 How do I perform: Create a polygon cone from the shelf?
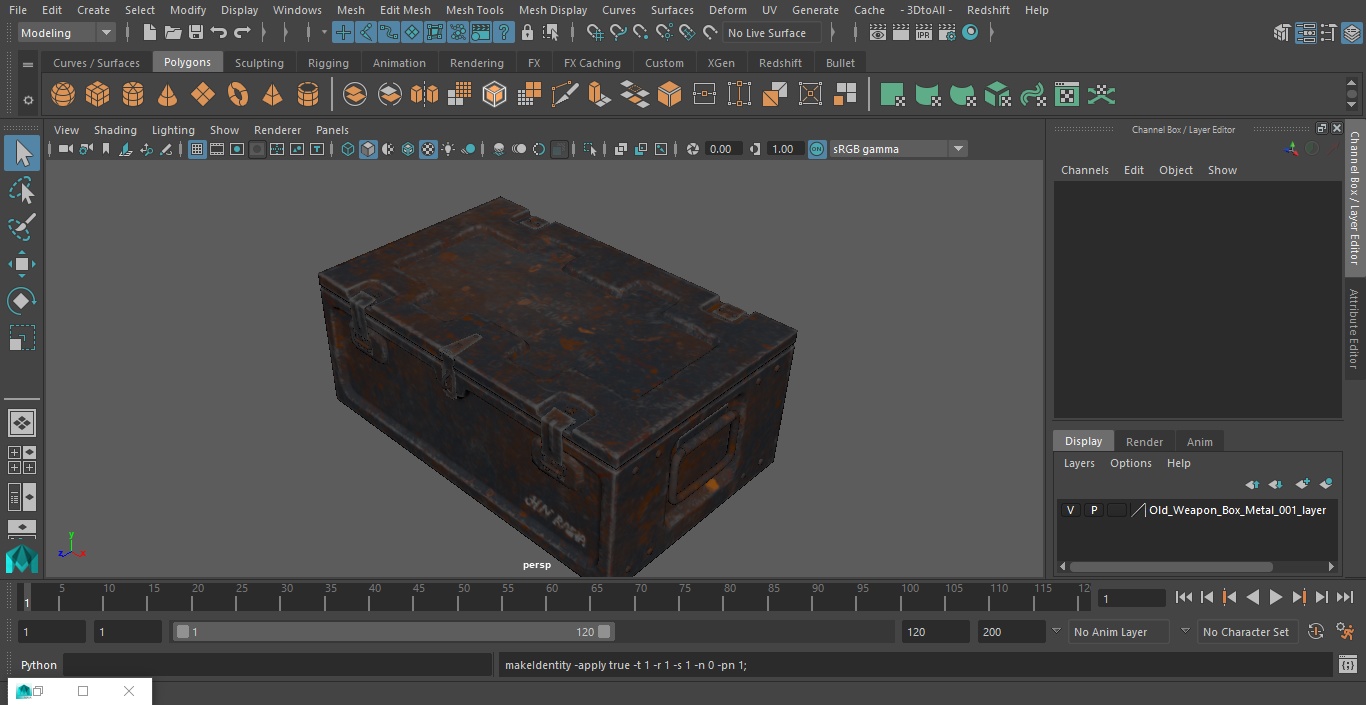point(168,95)
